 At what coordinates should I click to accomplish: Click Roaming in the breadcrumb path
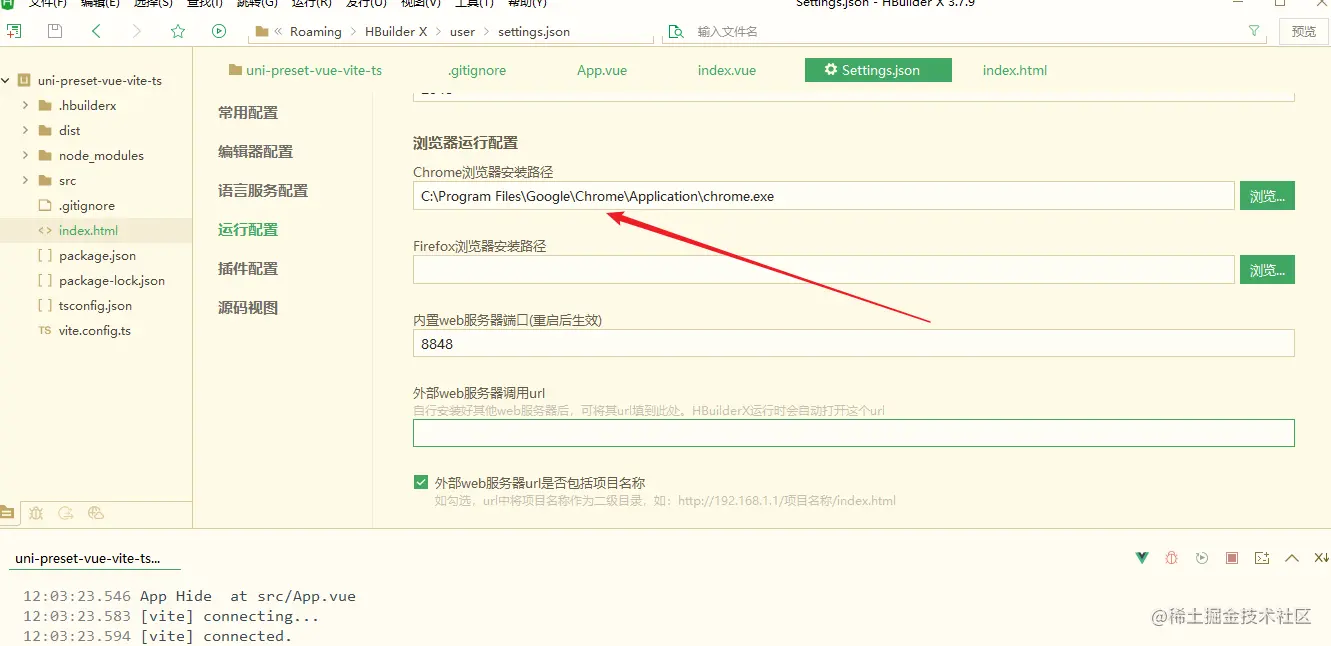pyautogui.click(x=316, y=32)
